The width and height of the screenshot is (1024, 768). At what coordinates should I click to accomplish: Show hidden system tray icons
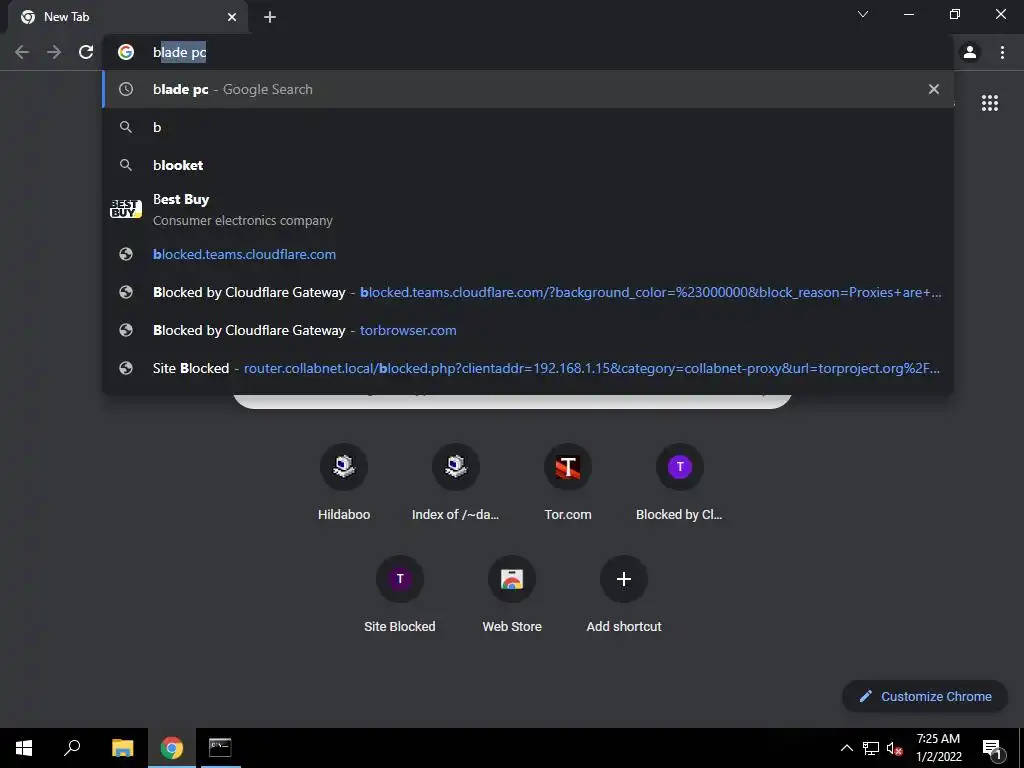click(x=846, y=748)
